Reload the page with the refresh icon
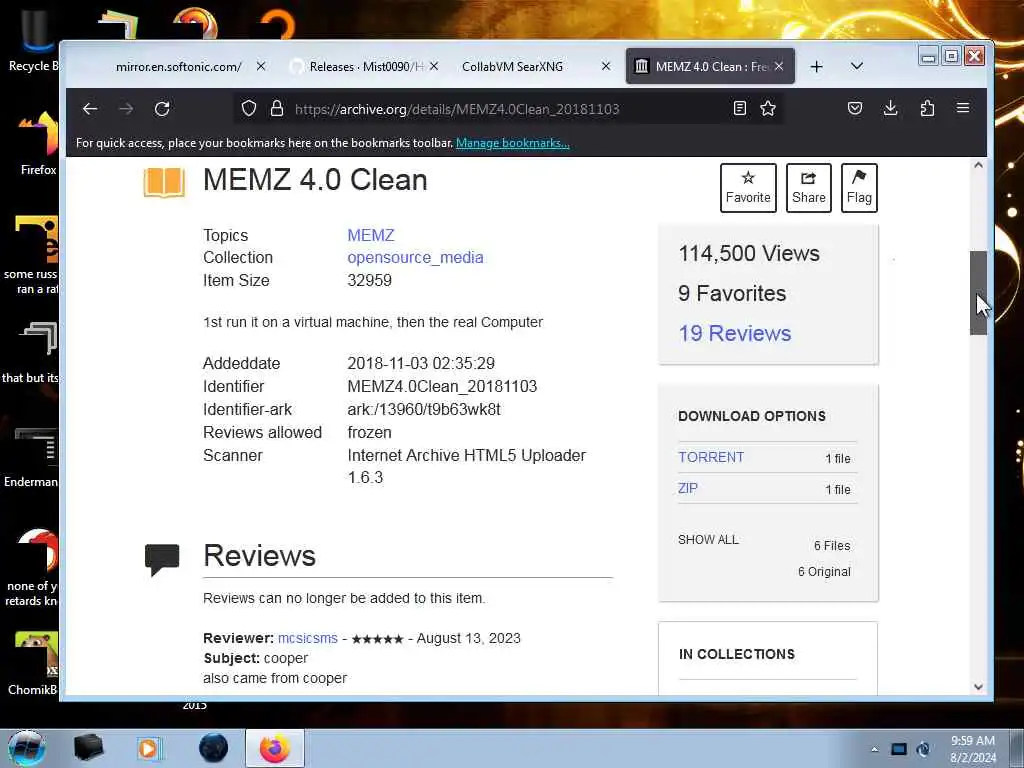Screen dimensions: 1024x768 pyautogui.click(x=162, y=109)
